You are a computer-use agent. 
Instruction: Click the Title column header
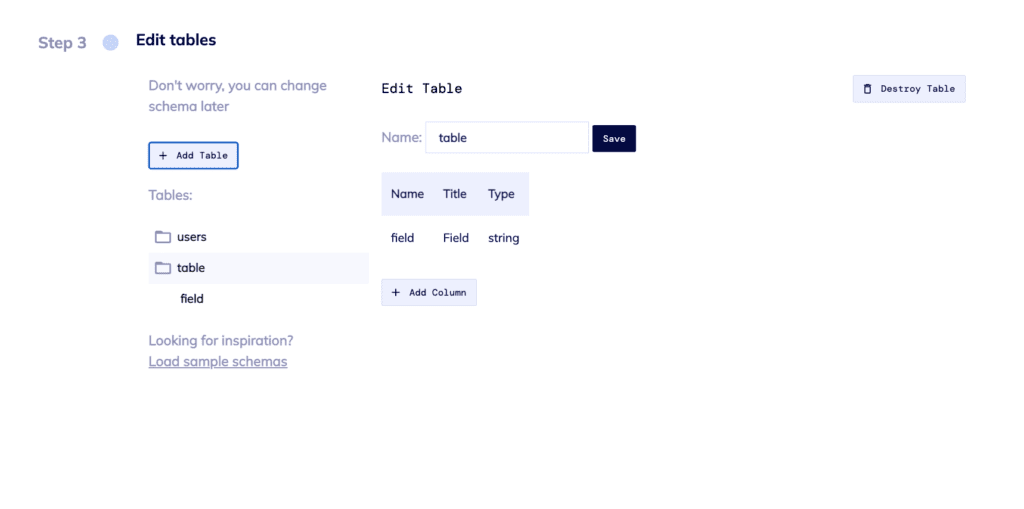[455, 194]
